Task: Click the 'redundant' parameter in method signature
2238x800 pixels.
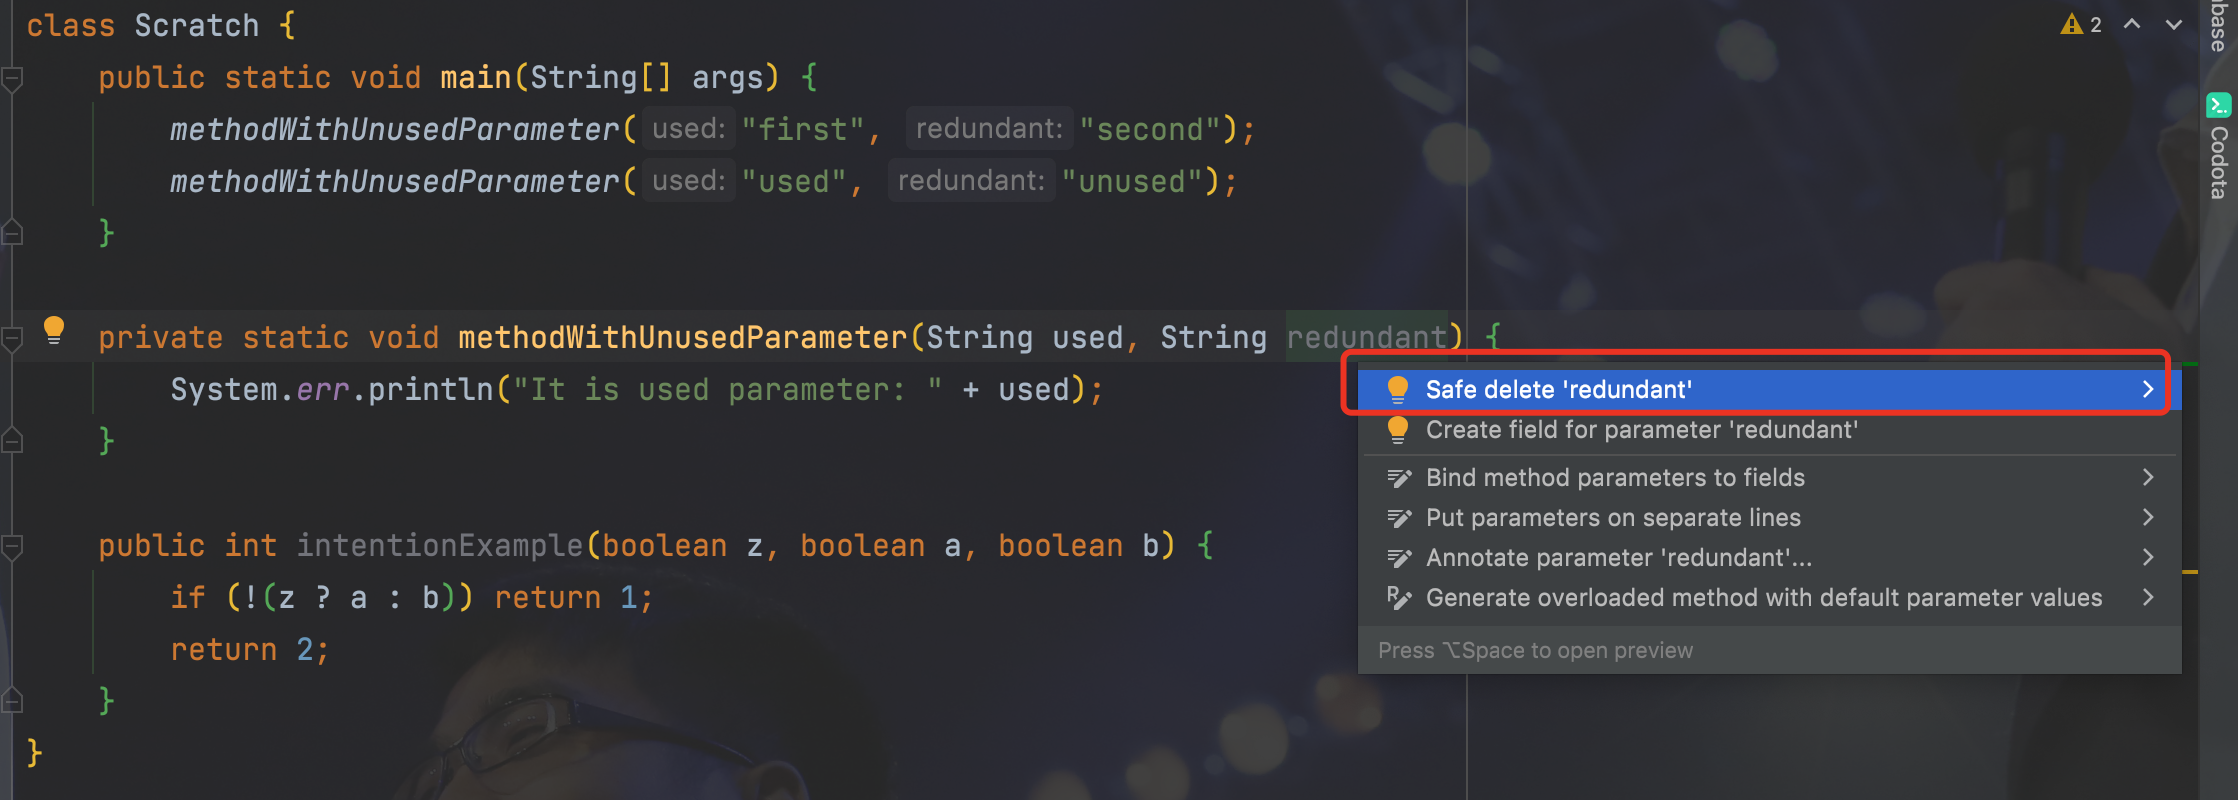Action: 1366,338
